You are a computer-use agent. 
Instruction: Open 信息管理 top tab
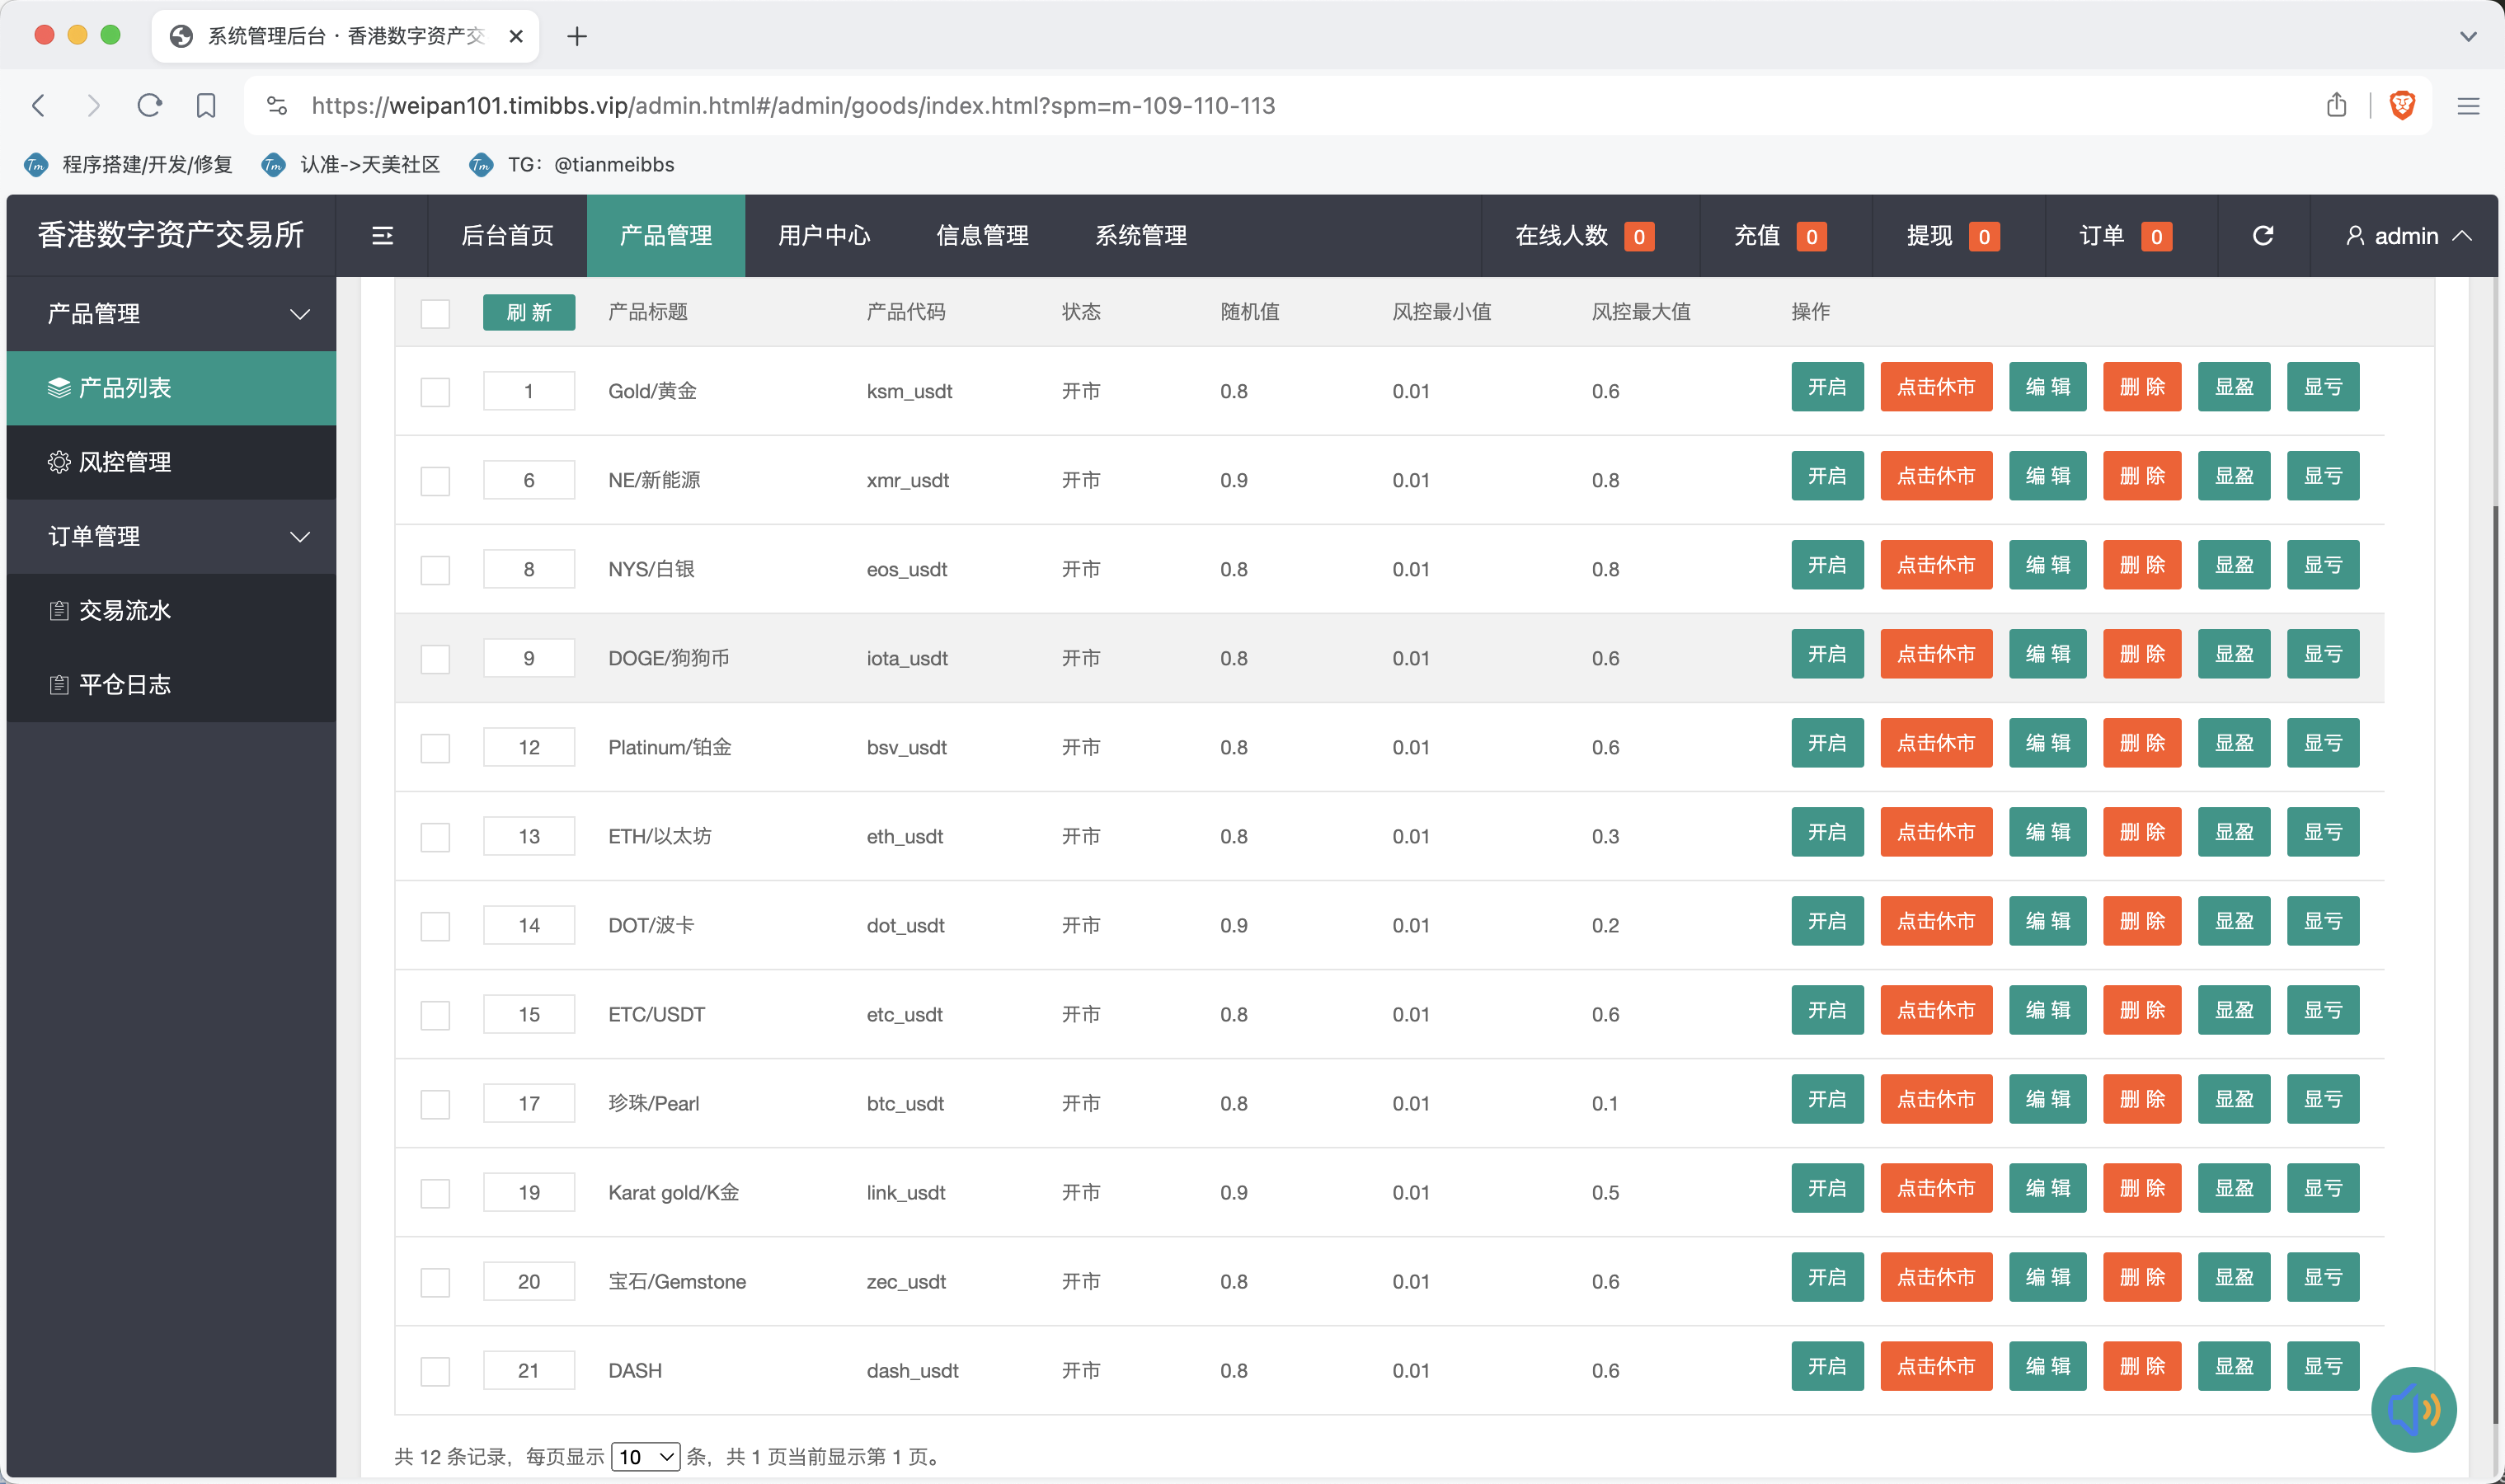point(982,235)
